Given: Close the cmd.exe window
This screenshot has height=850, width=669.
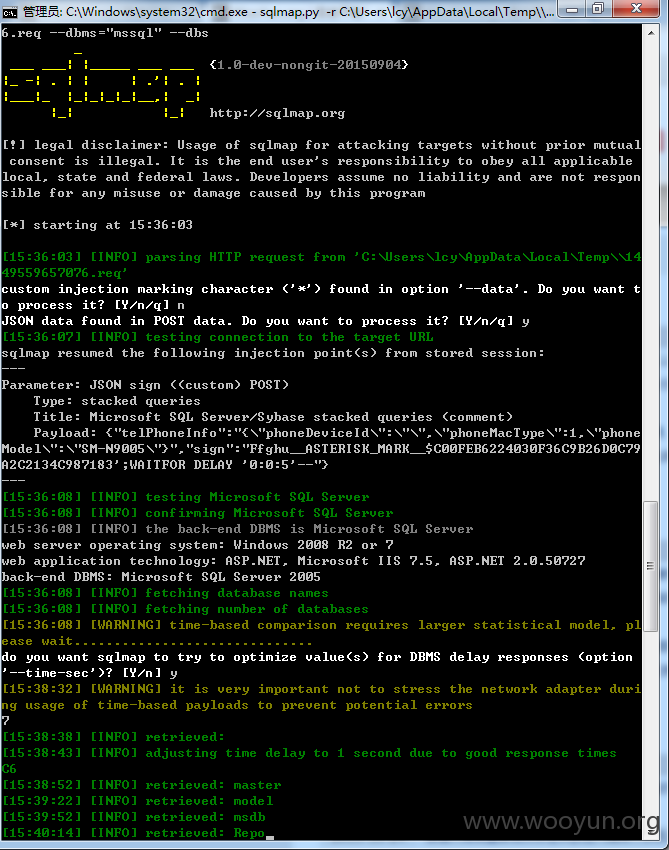Looking at the screenshot, I should point(636,9).
